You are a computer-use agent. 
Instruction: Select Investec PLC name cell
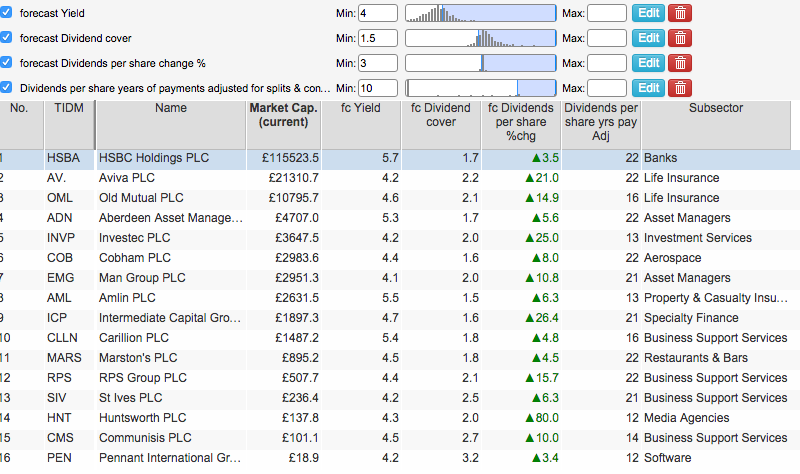171,238
